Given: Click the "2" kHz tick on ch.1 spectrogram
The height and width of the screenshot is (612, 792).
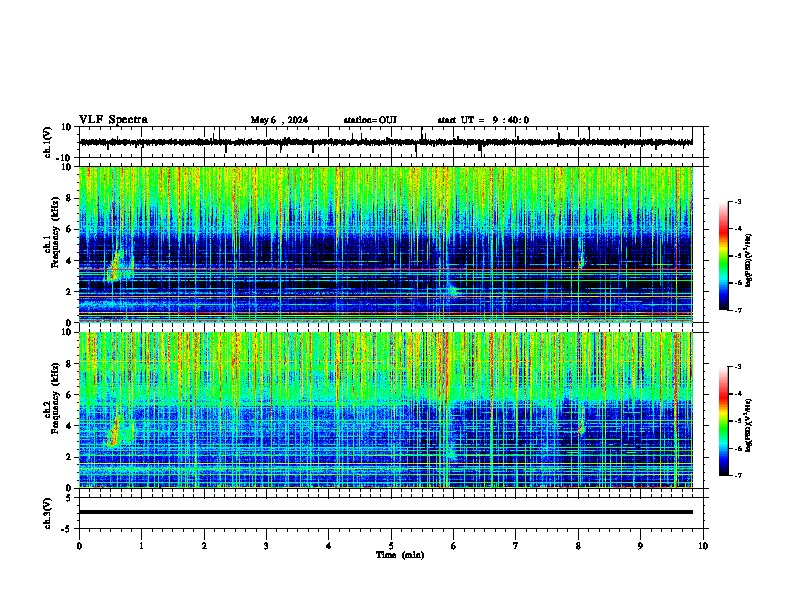Looking at the screenshot, I should pyautogui.click(x=69, y=291).
